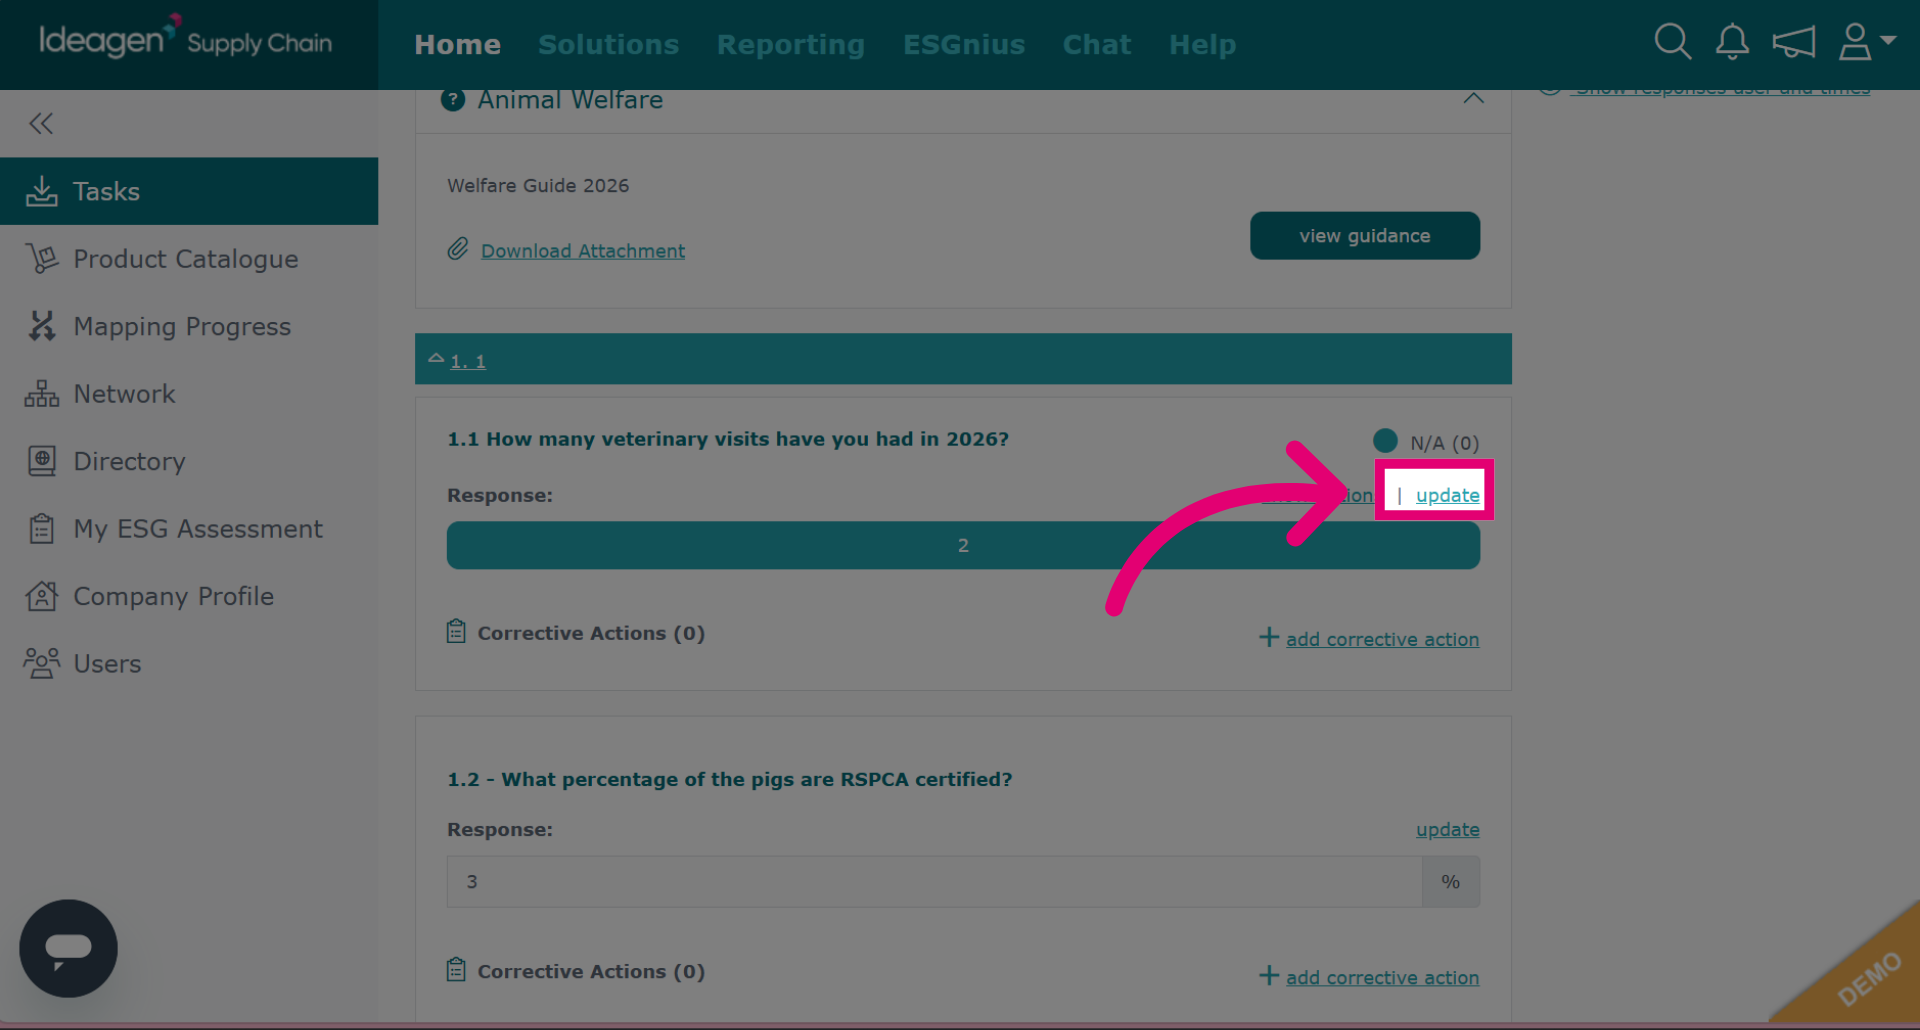The height and width of the screenshot is (1030, 1920).
Task: Open notifications bell icon
Action: [1732, 42]
